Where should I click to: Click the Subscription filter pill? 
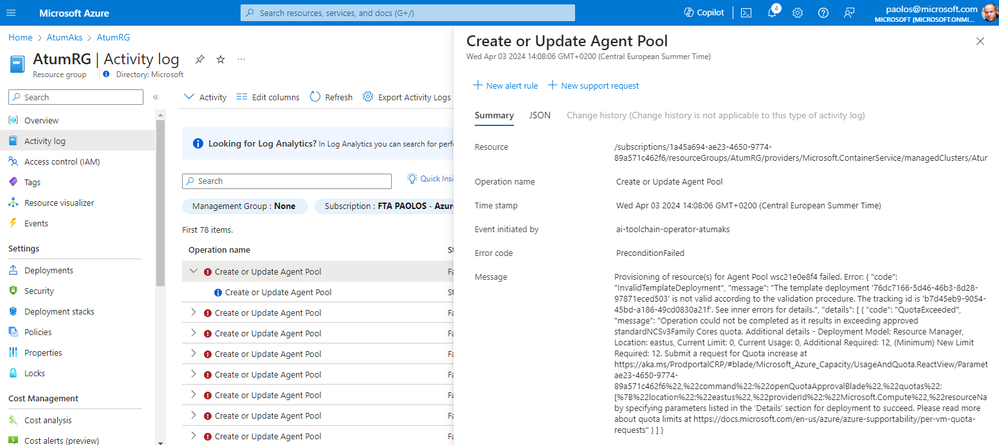[x=384, y=207]
